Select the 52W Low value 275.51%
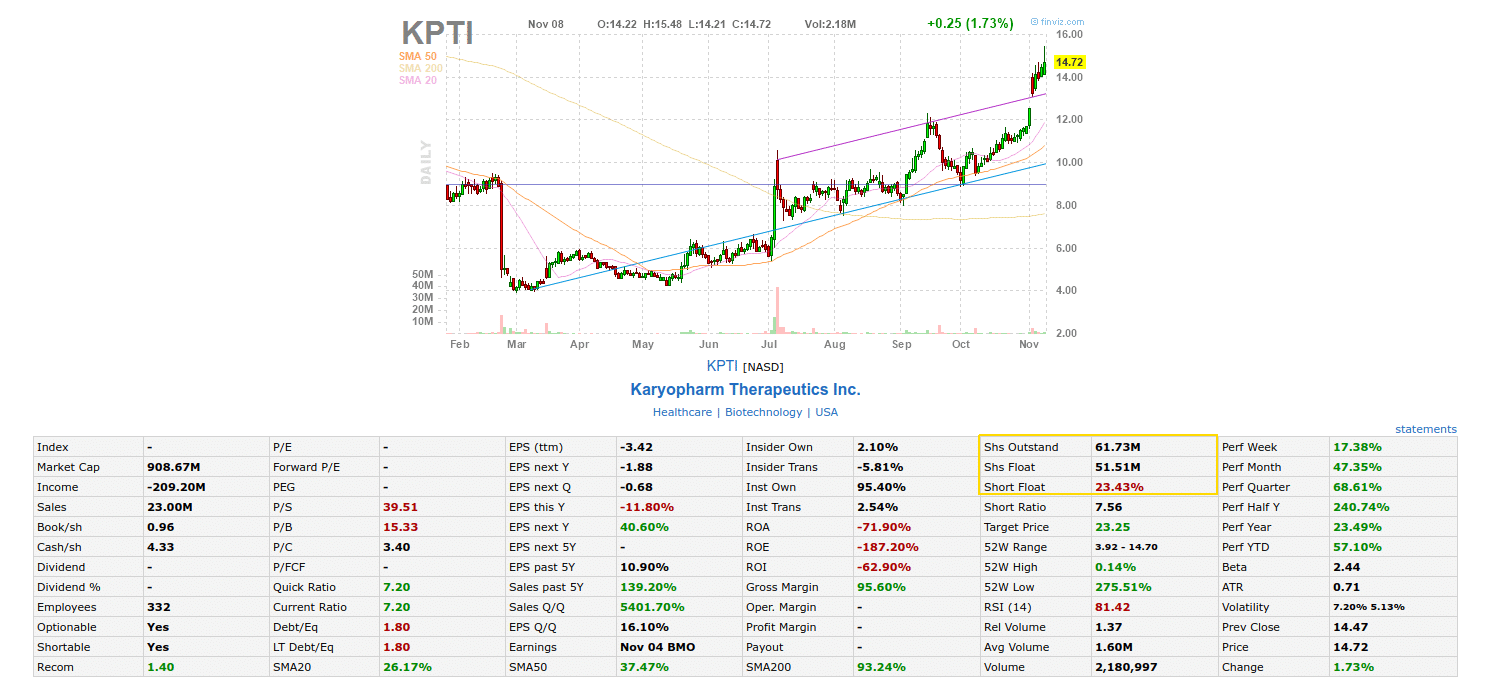 [1123, 587]
